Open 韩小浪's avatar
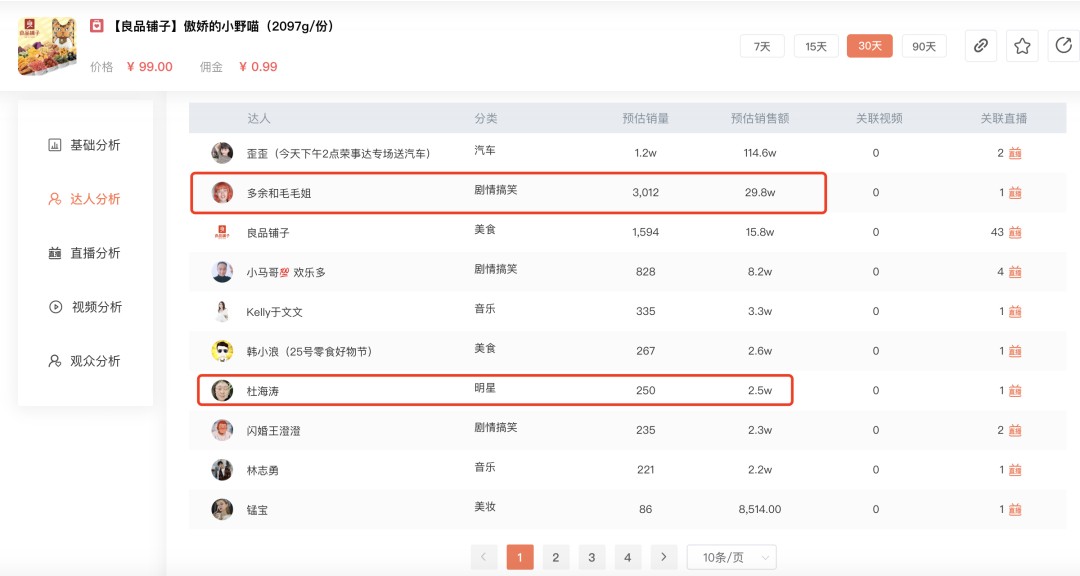Image resolution: width=1080 pixels, height=576 pixels. (x=222, y=351)
